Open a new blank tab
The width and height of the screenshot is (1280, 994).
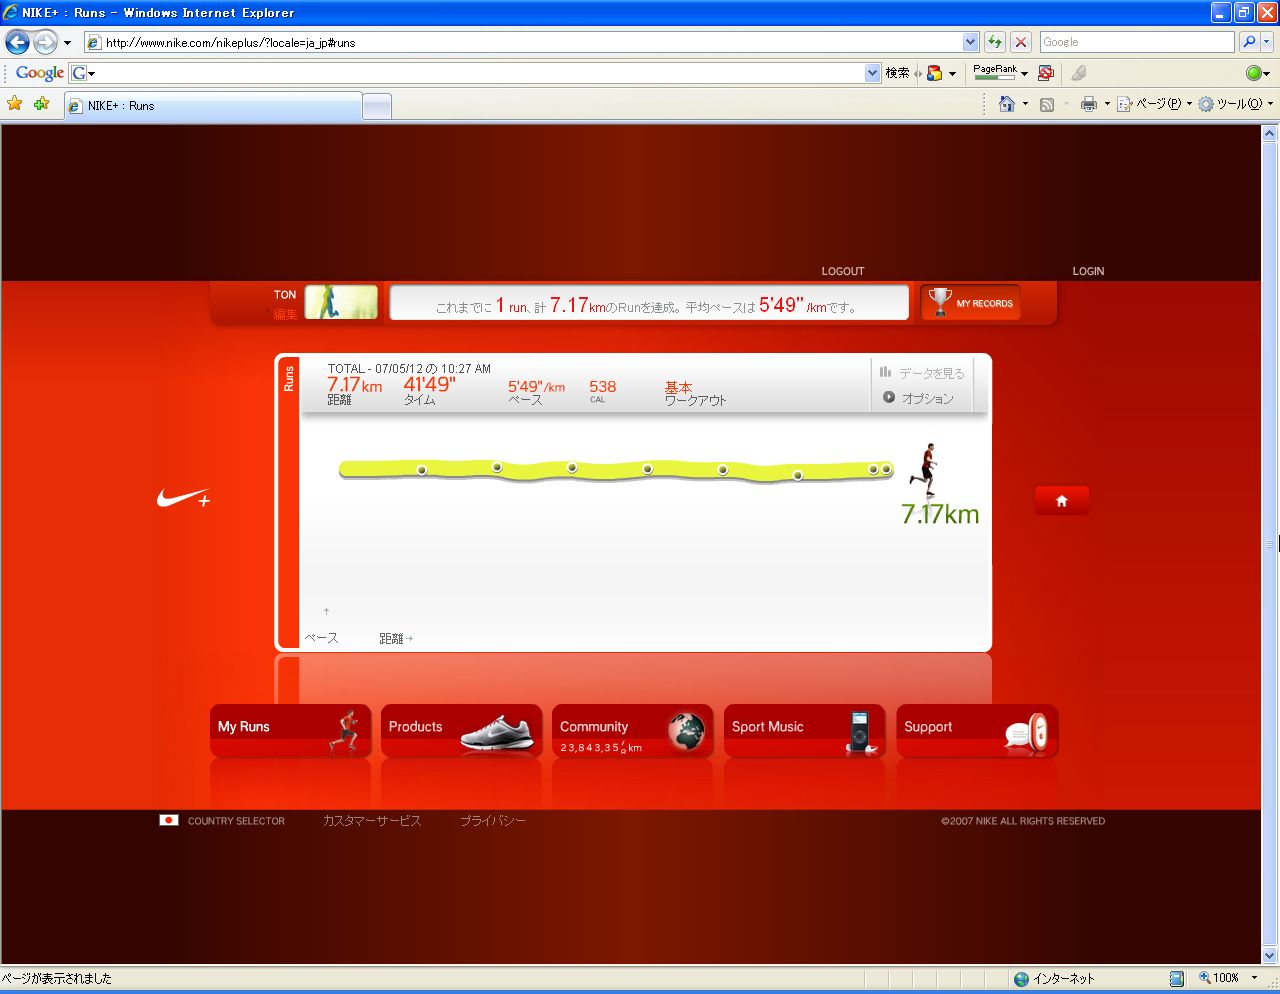(x=377, y=107)
